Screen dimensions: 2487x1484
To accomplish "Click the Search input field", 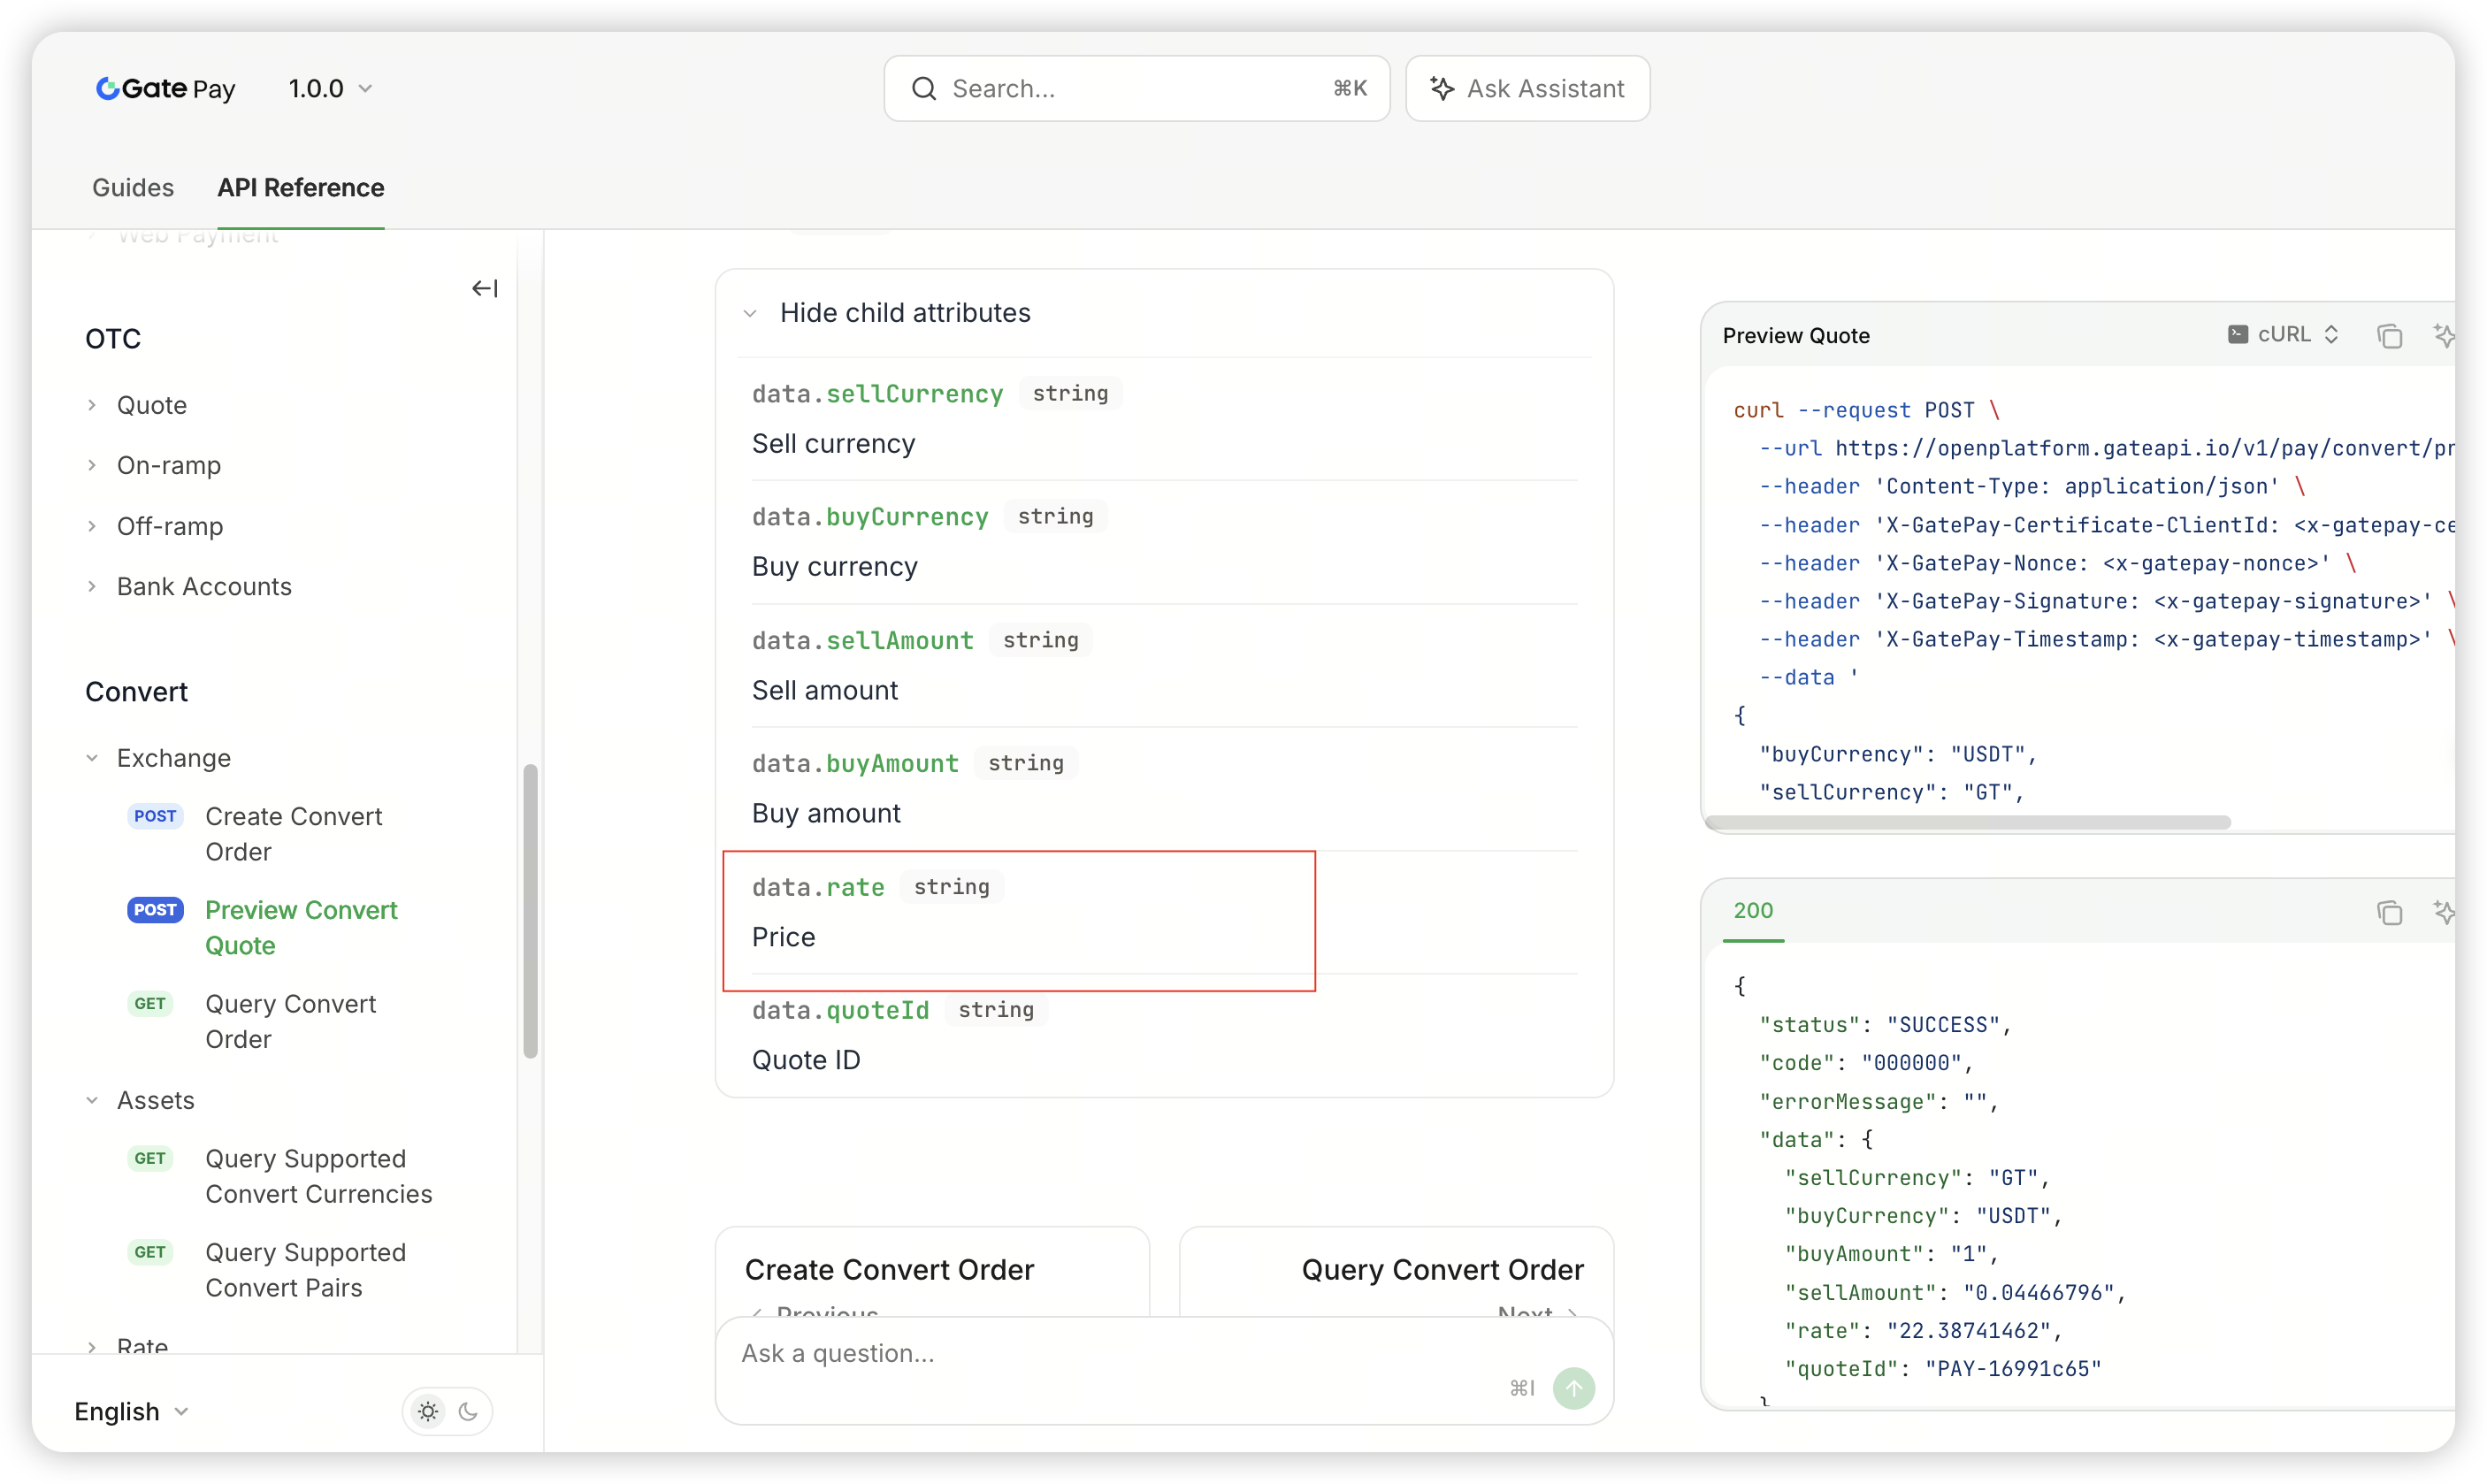I will [x=1137, y=89].
